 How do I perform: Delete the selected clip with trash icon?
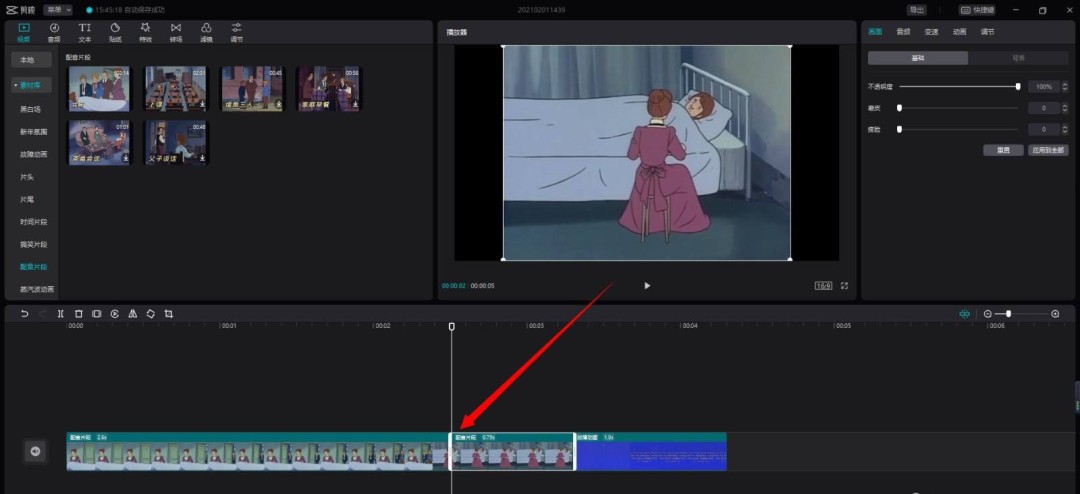tap(79, 314)
